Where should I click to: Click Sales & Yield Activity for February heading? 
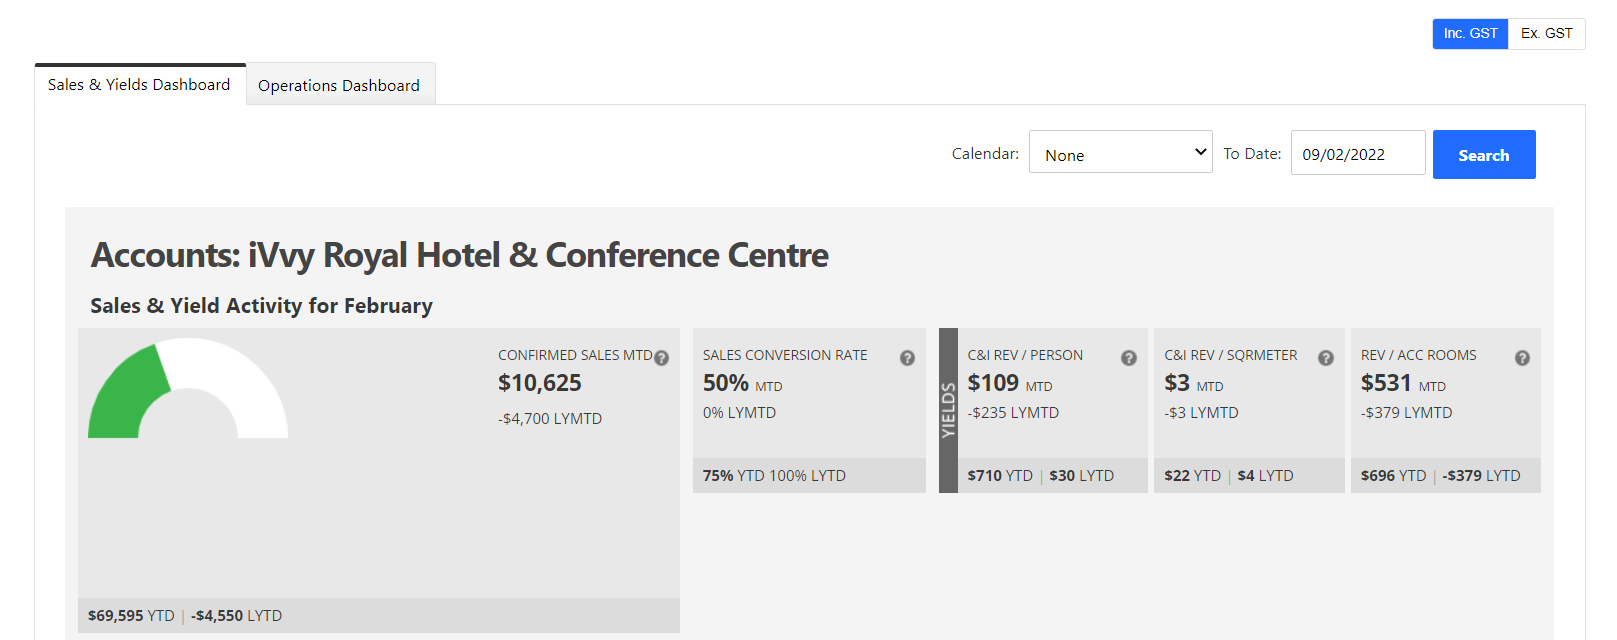click(x=261, y=306)
